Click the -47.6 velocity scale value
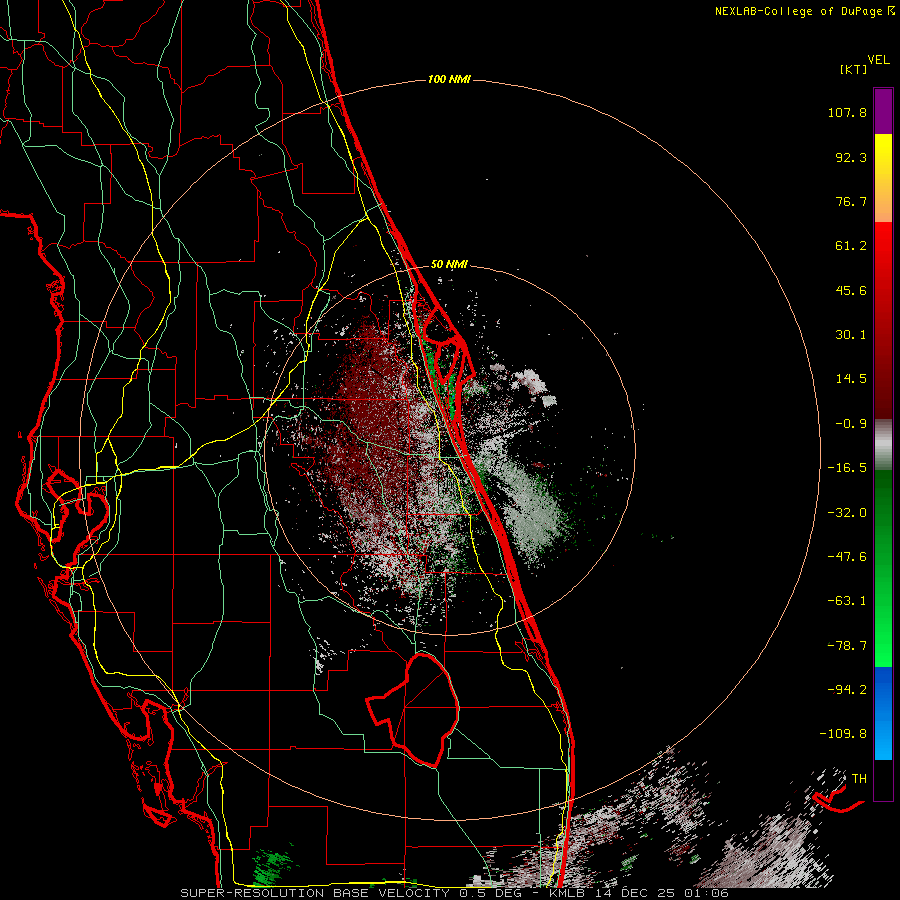The width and height of the screenshot is (900, 900). [847, 557]
